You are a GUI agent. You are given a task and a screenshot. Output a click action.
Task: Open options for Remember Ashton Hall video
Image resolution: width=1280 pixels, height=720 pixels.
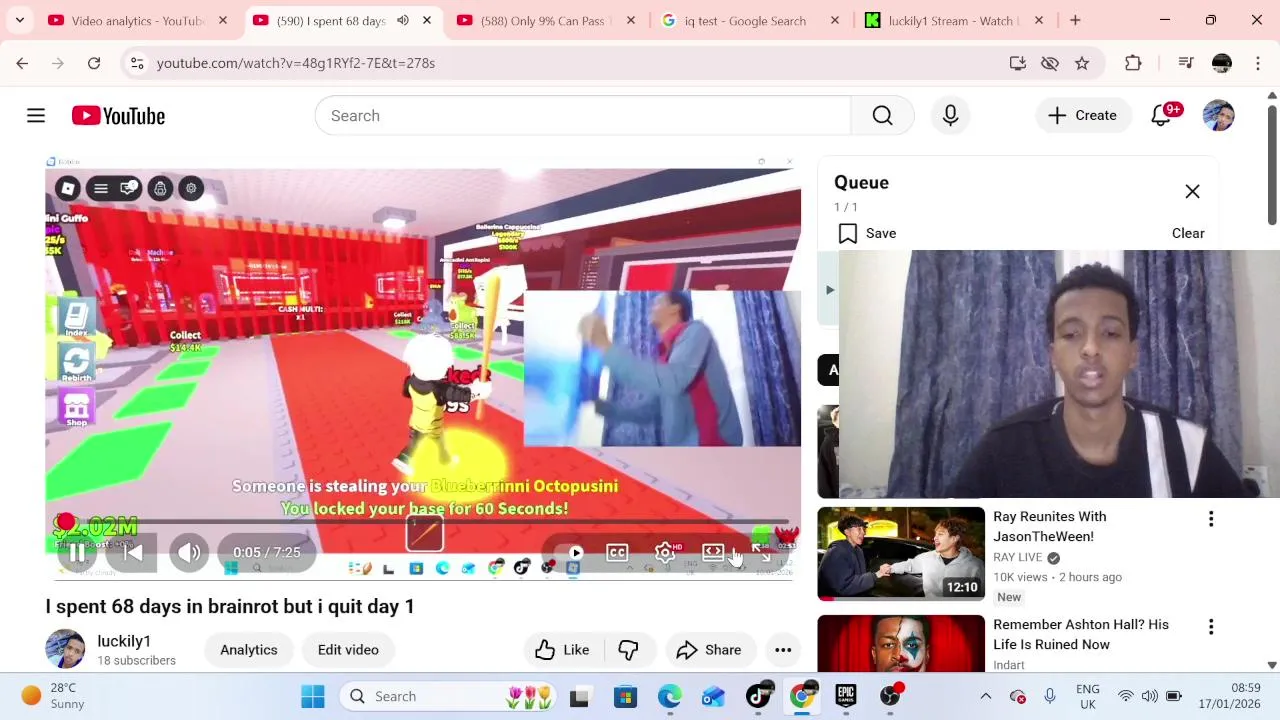1211,627
